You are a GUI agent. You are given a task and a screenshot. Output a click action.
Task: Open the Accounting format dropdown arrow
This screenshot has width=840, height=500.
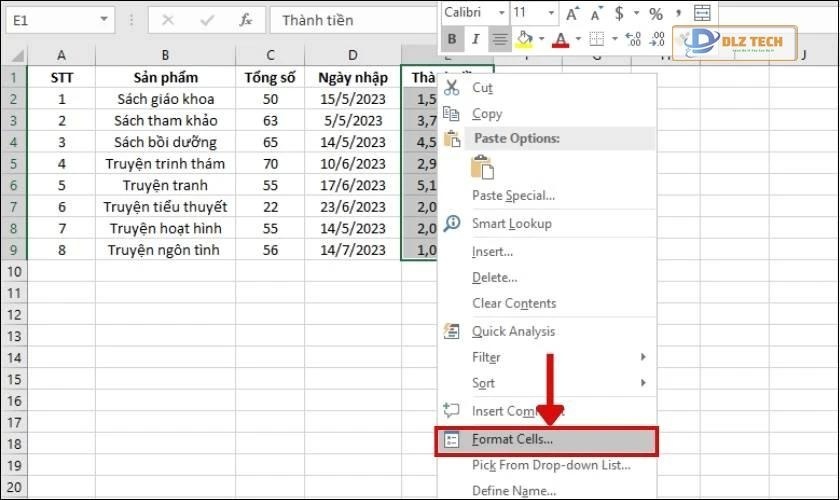[x=636, y=13]
